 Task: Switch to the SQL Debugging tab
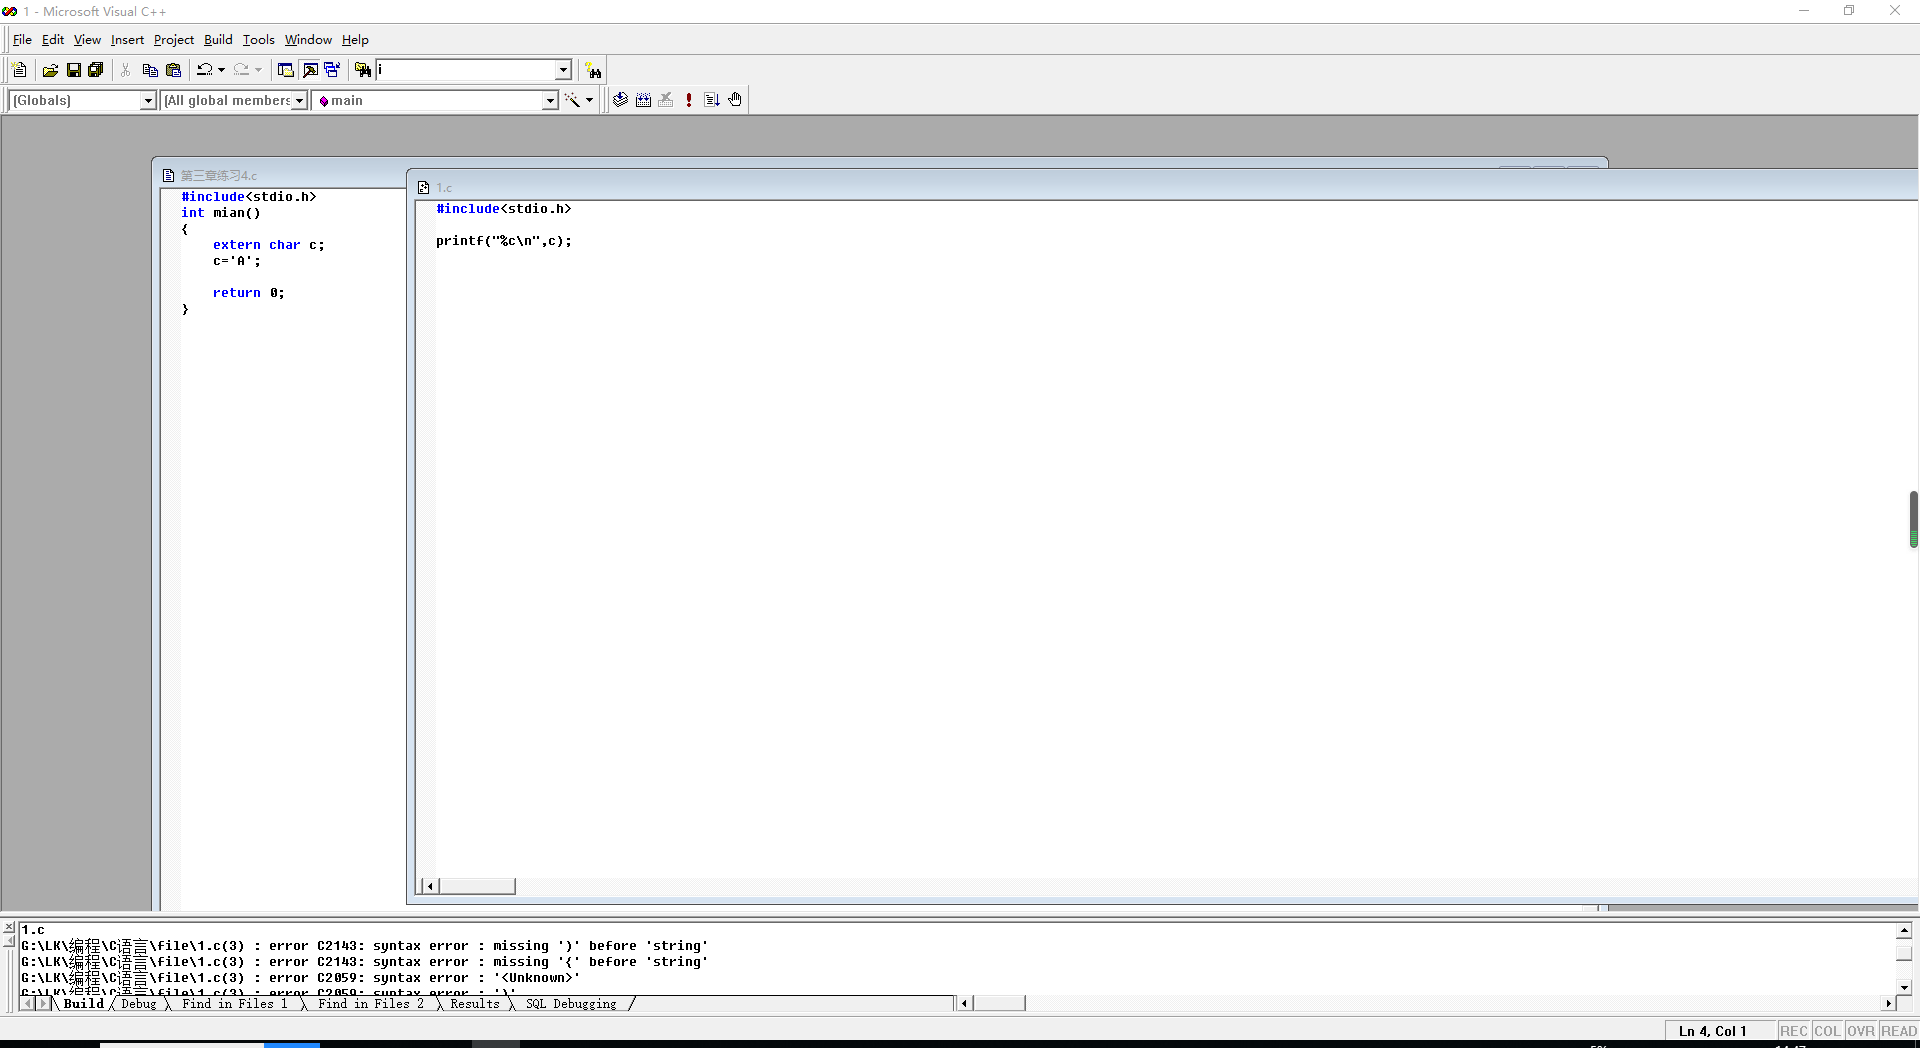pos(571,1004)
